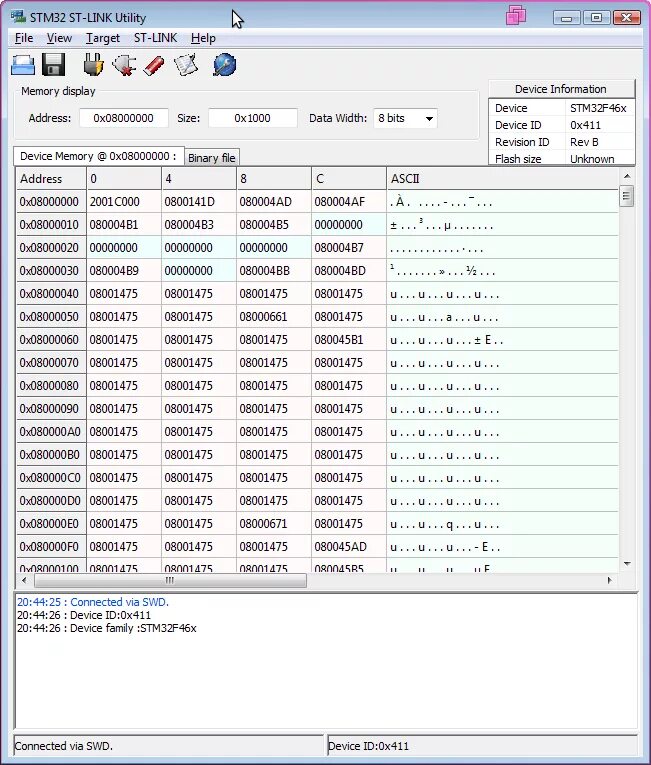
Task: Select cell 080004B7
Action: tap(348, 247)
